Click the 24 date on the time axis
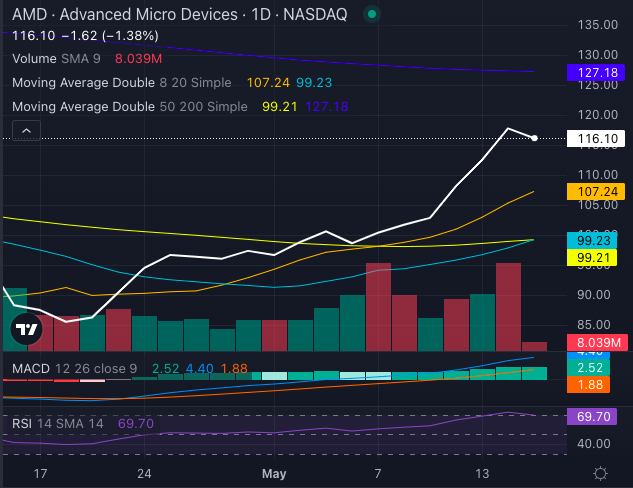The width and height of the screenshot is (633, 488). coord(144,473)
